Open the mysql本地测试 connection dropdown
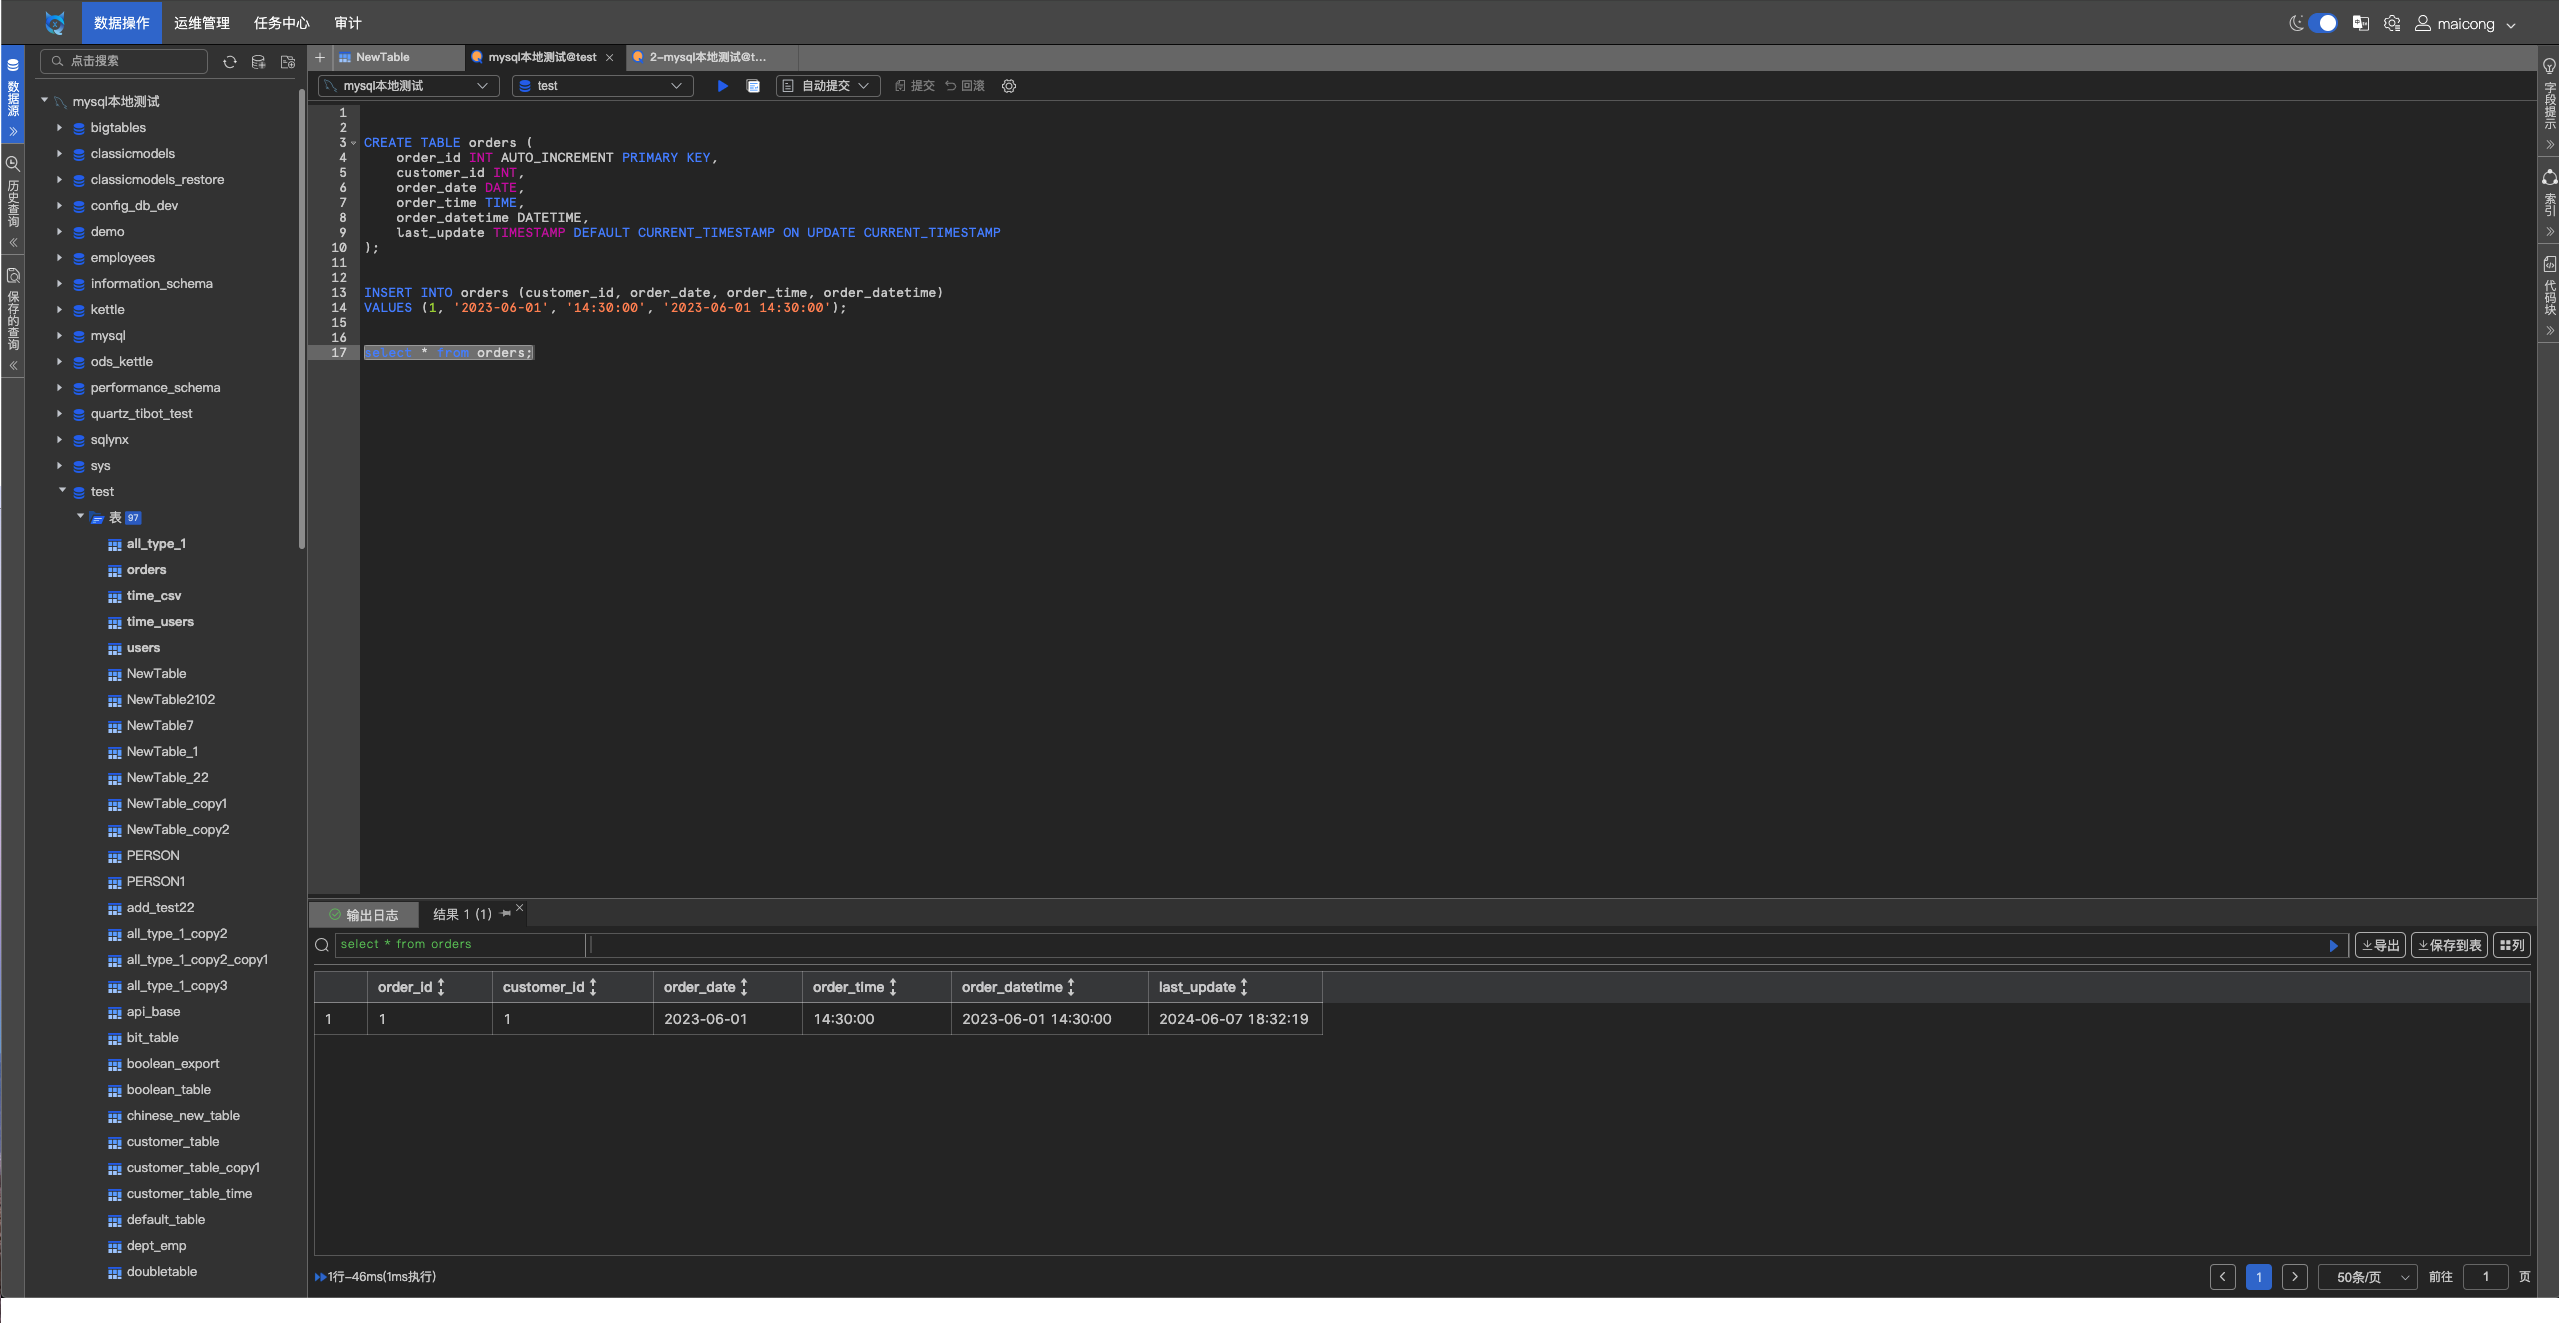2559x1323 pixels. click(x=408, y=86)
